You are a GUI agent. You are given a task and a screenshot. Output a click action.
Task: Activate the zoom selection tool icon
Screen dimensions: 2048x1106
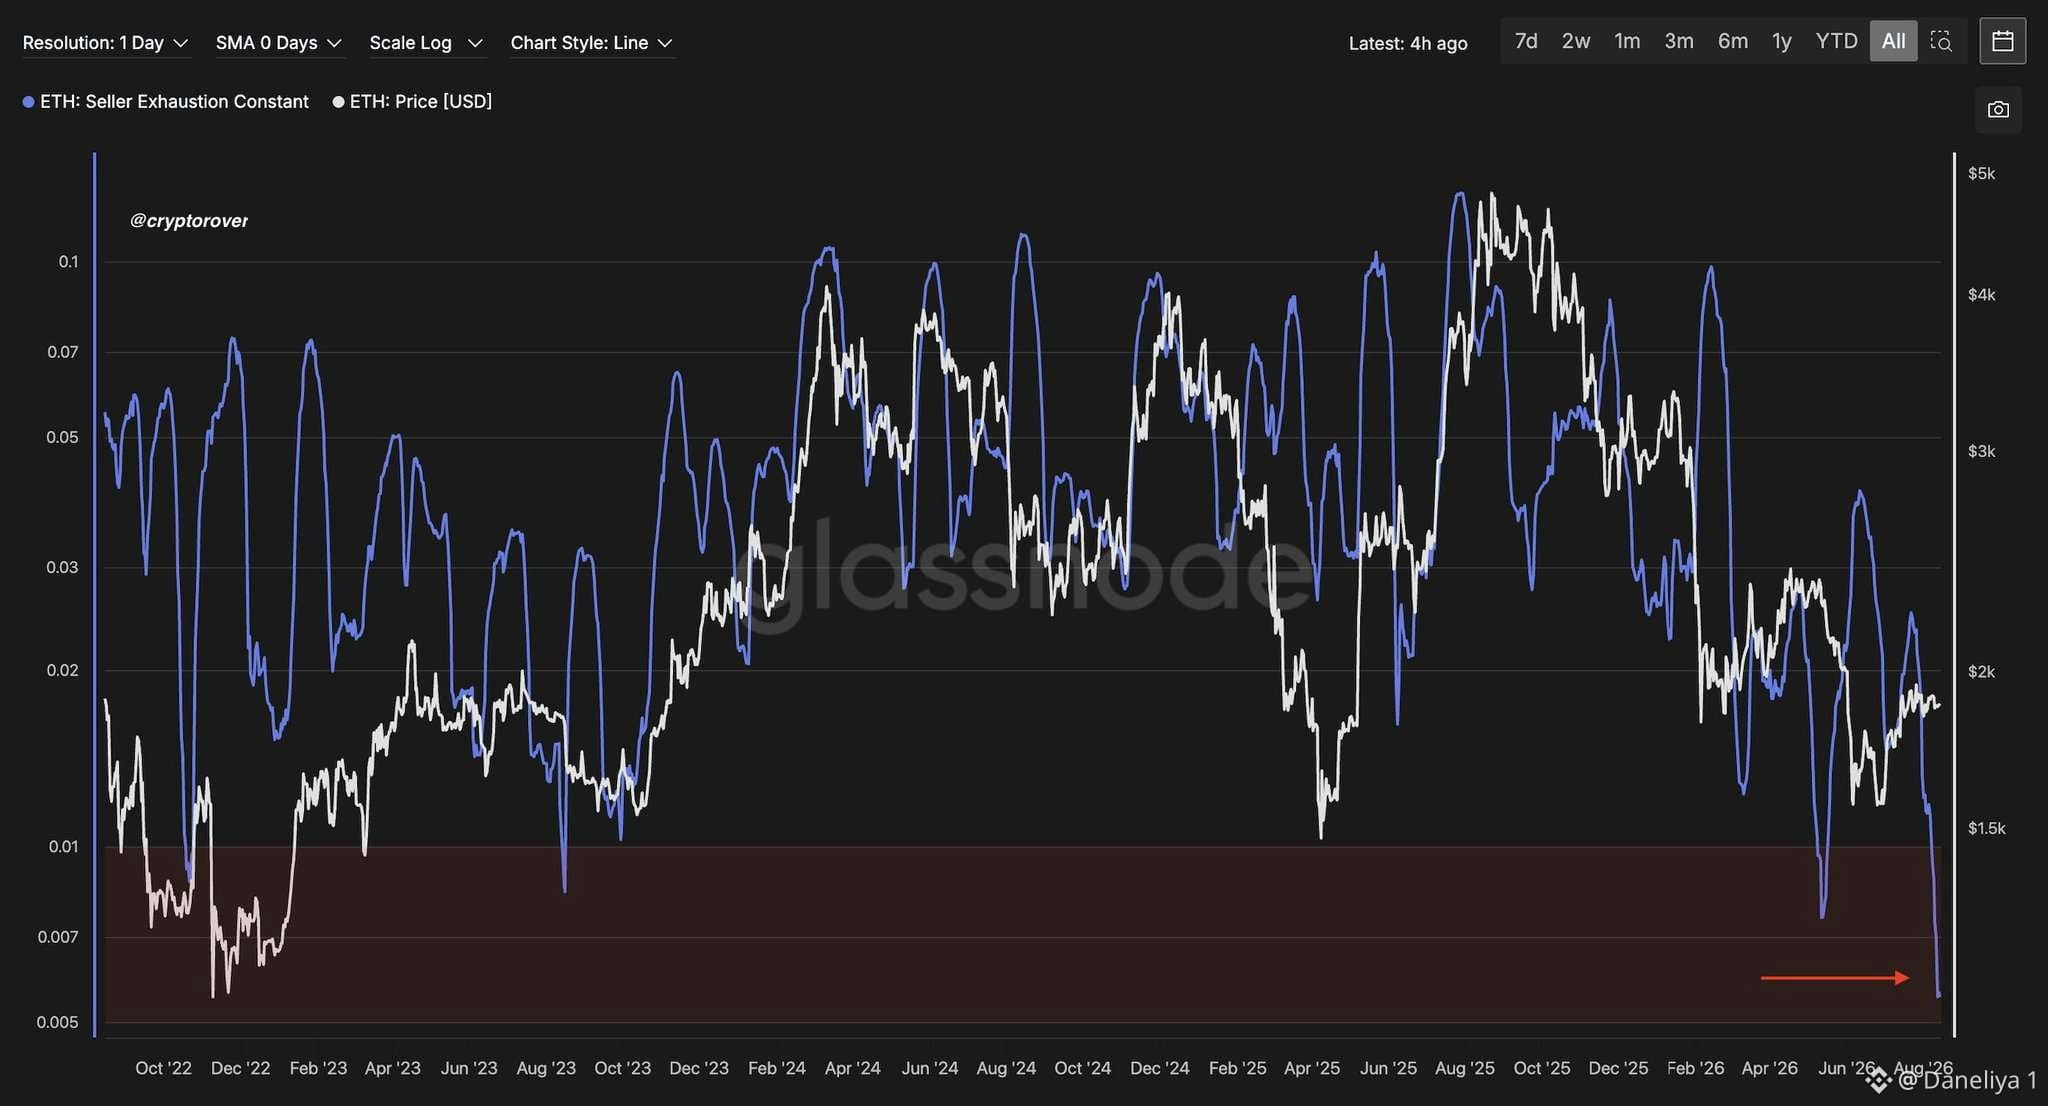[x=1941, y=41]
